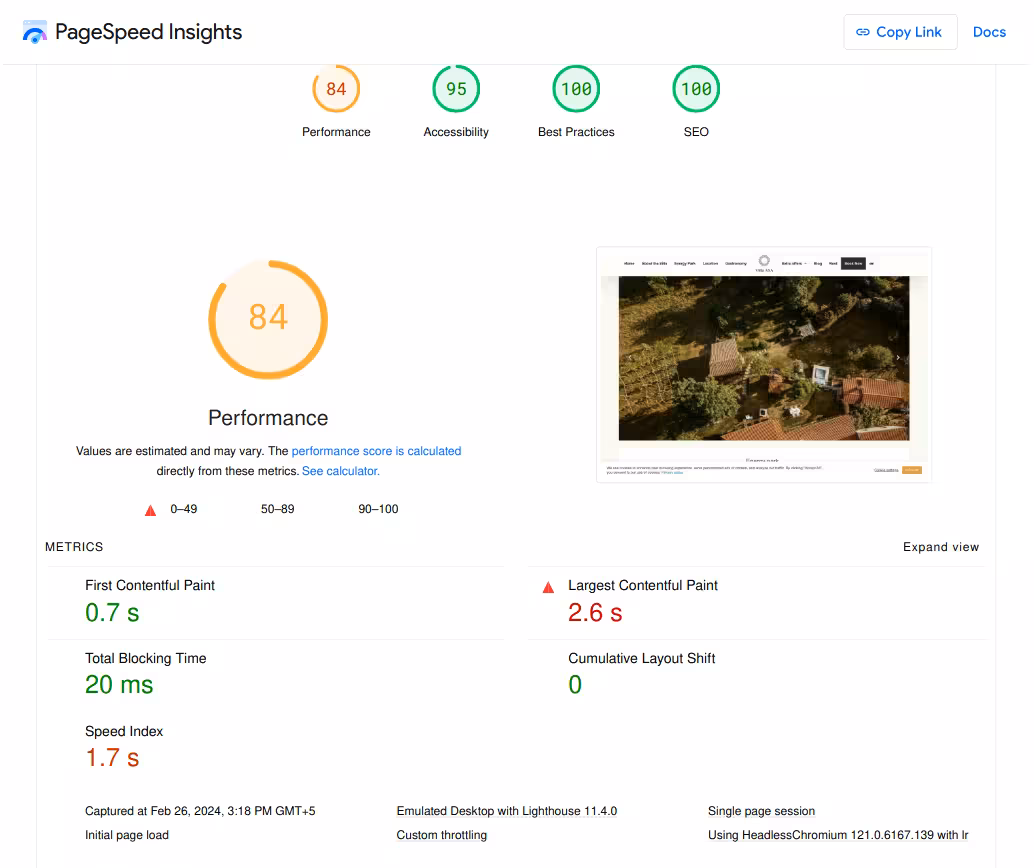Open the 'performance score is calculated' link
The width and height of the screenshot is (1034, 868).
tap(377, 451)
